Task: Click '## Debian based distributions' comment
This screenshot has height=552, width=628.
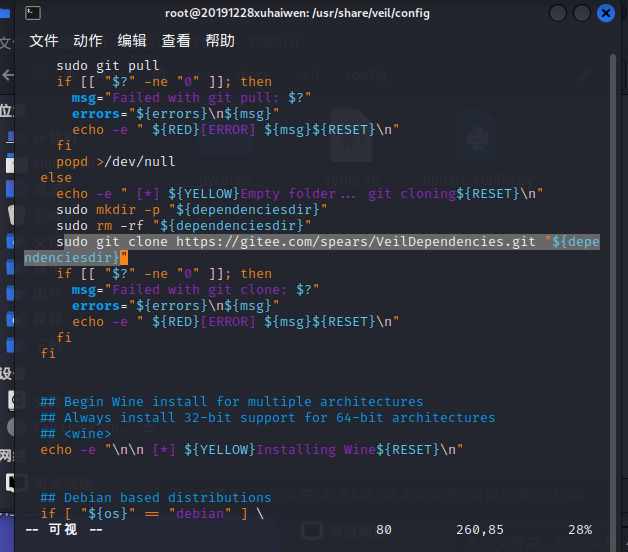Action: 156,498
